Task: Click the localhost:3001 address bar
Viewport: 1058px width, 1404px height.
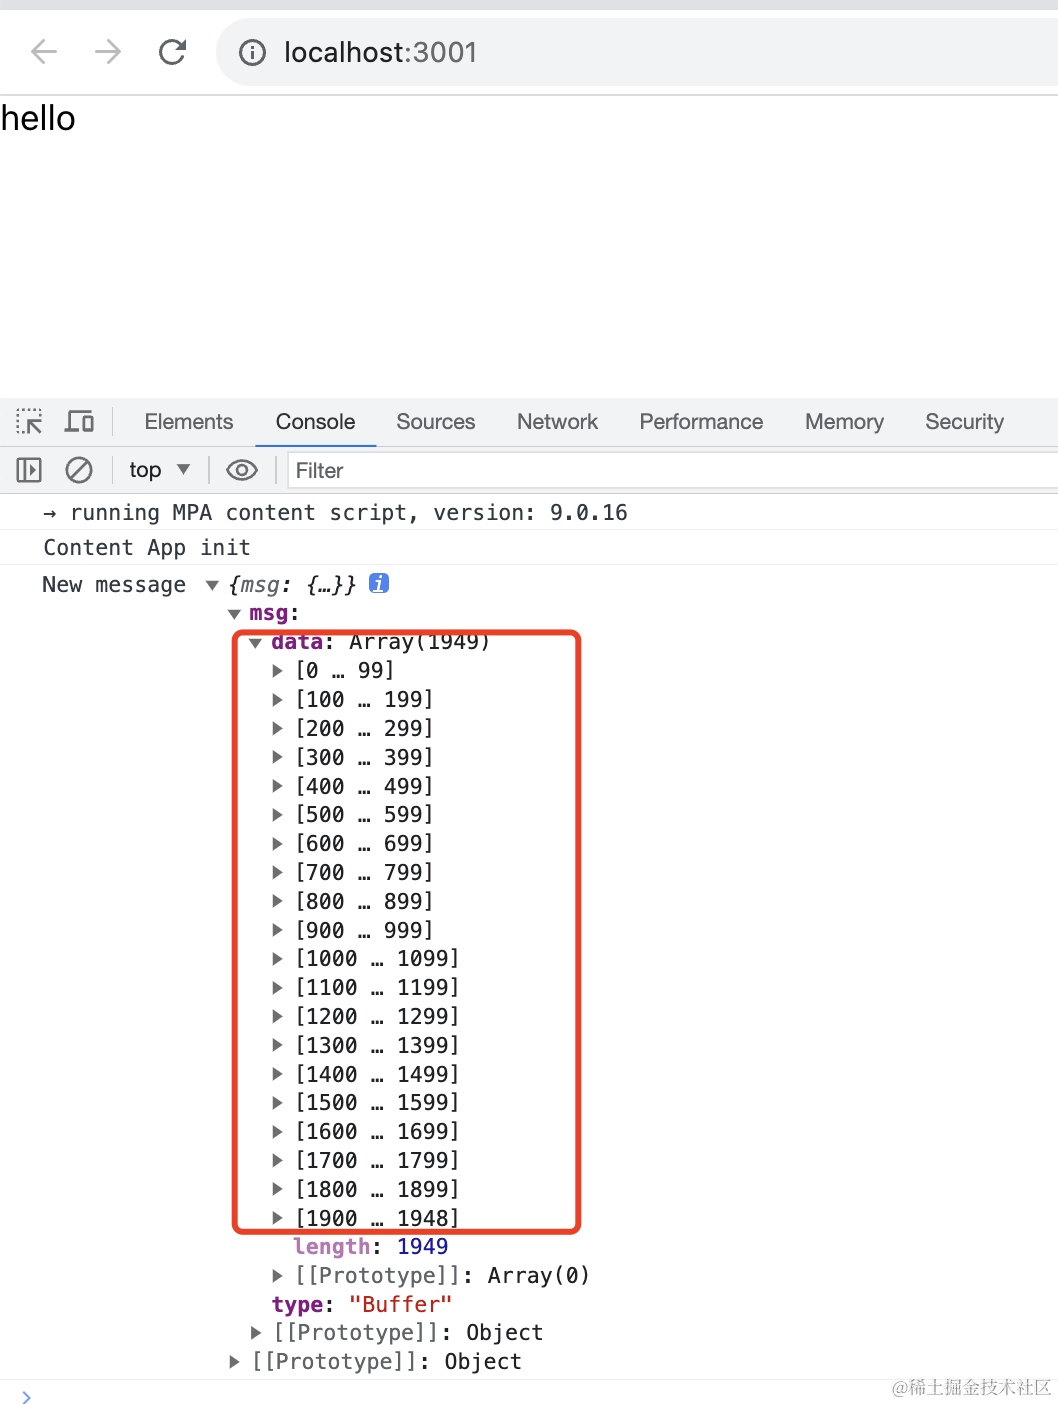Action: tap(640, 52)
